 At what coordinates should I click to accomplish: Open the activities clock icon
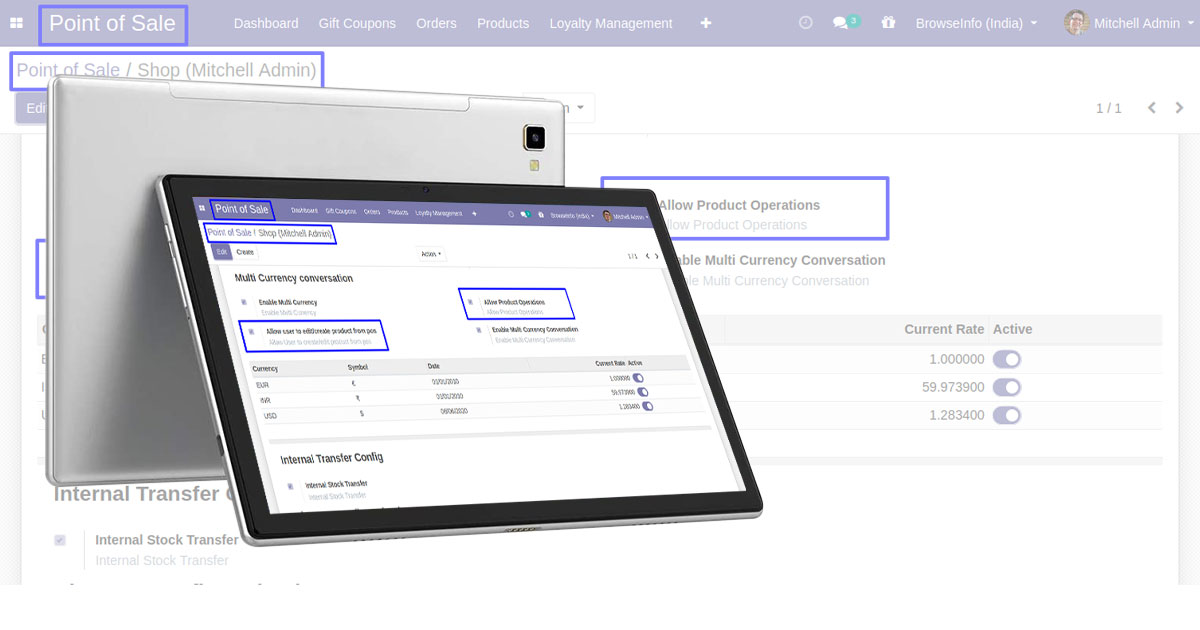coord(806,23)
